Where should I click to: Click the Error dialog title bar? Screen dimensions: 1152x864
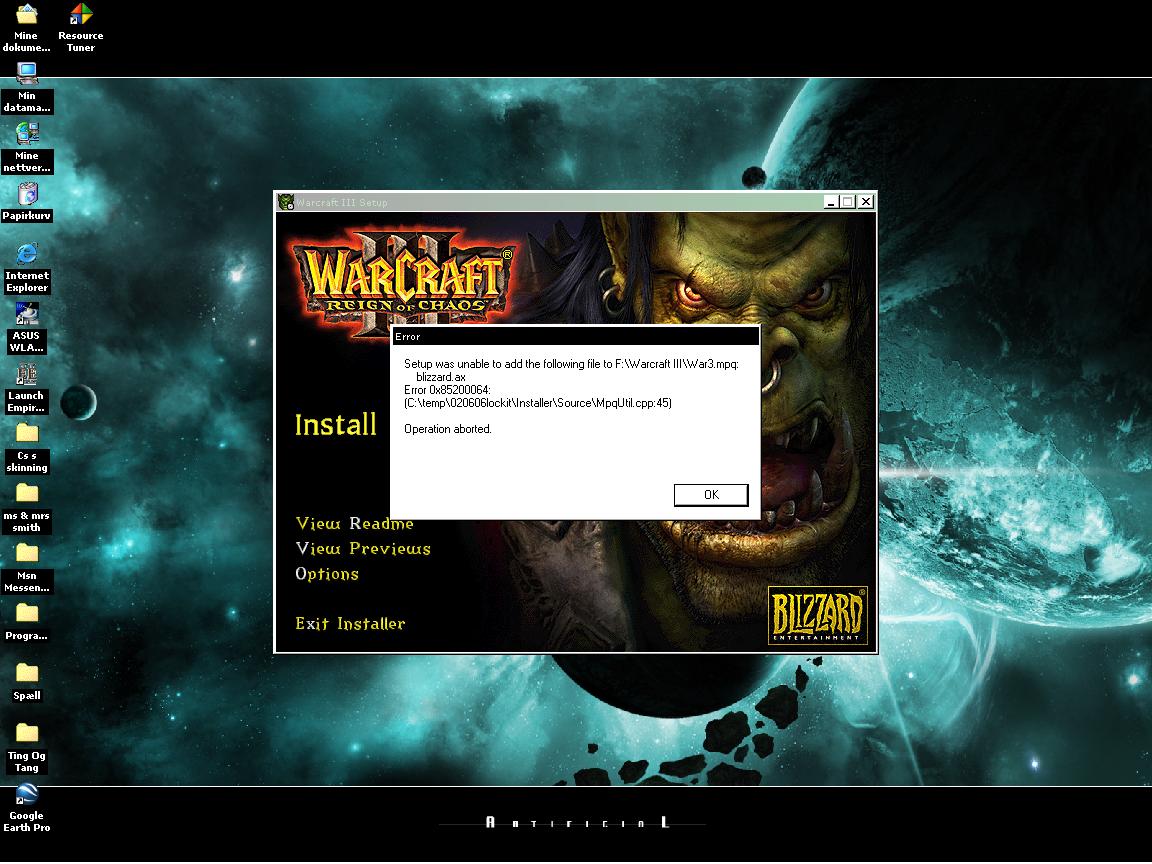[575, 336]
